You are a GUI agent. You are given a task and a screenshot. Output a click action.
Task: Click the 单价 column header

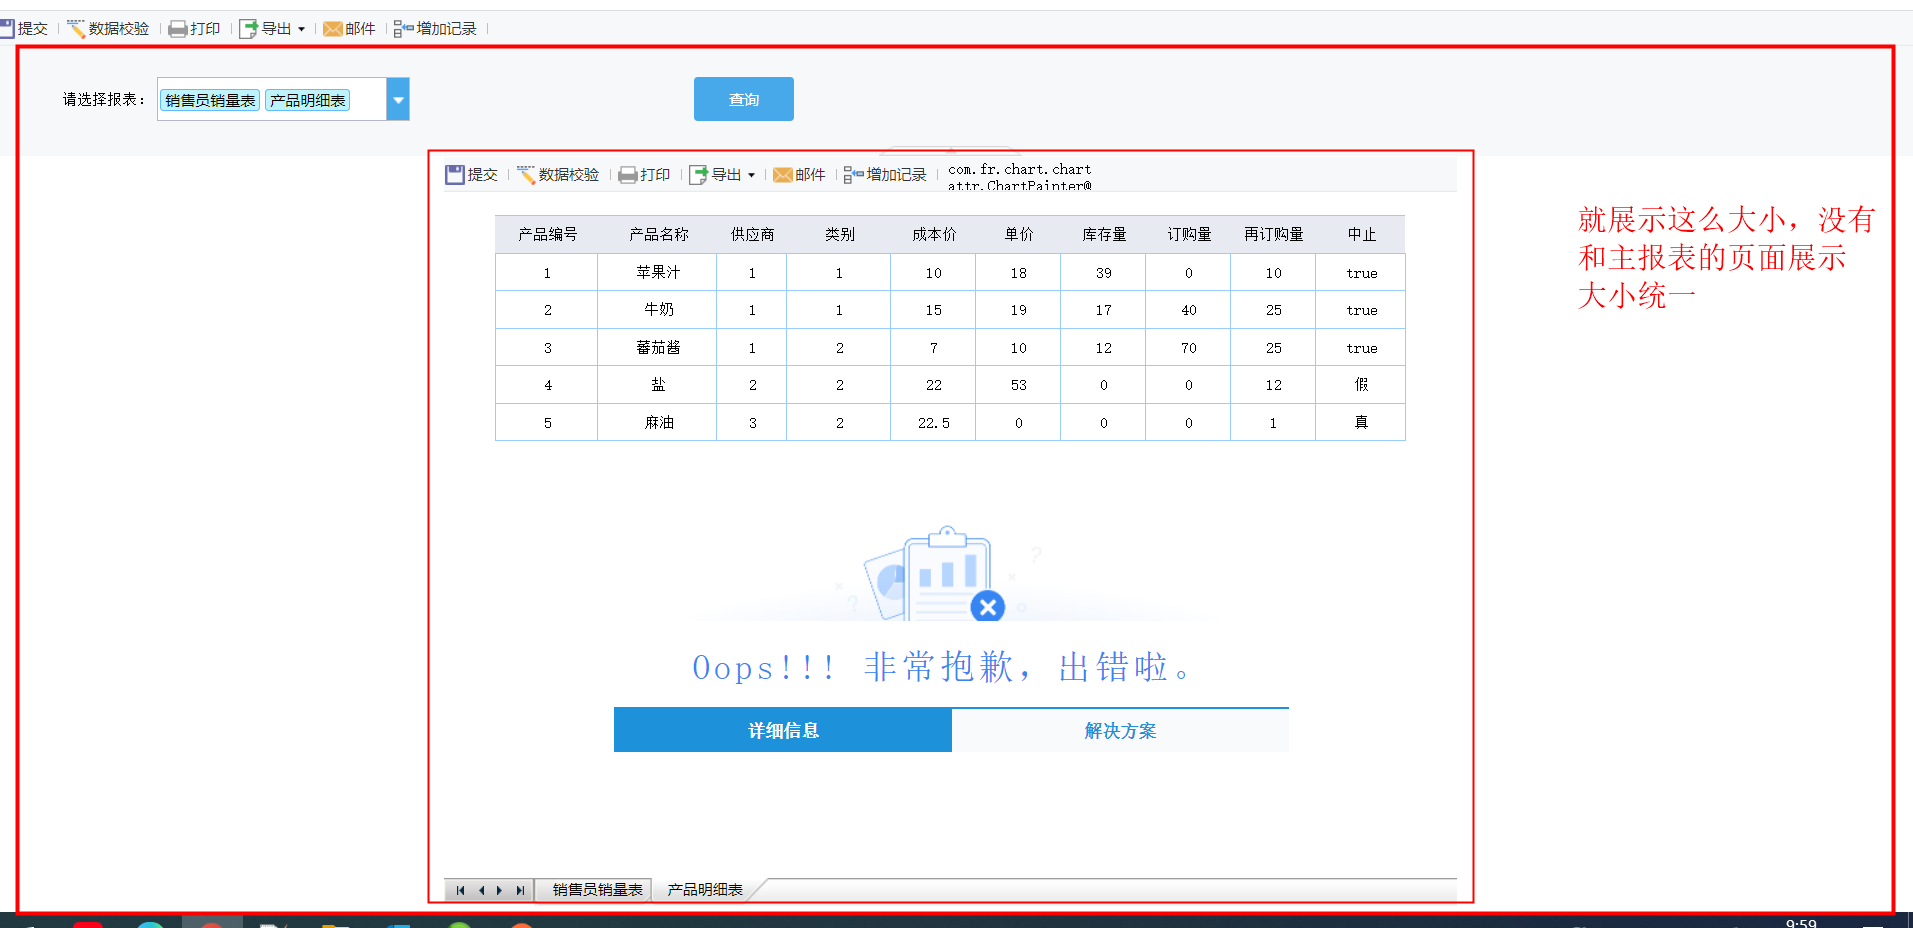(x=1018, y=234)
